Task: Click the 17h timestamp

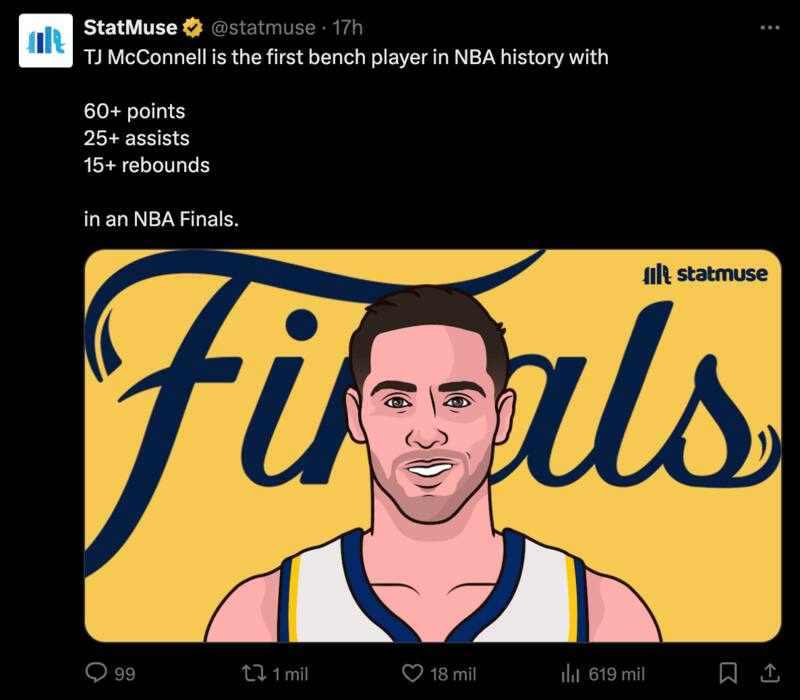Action: (x=347, y=28)
